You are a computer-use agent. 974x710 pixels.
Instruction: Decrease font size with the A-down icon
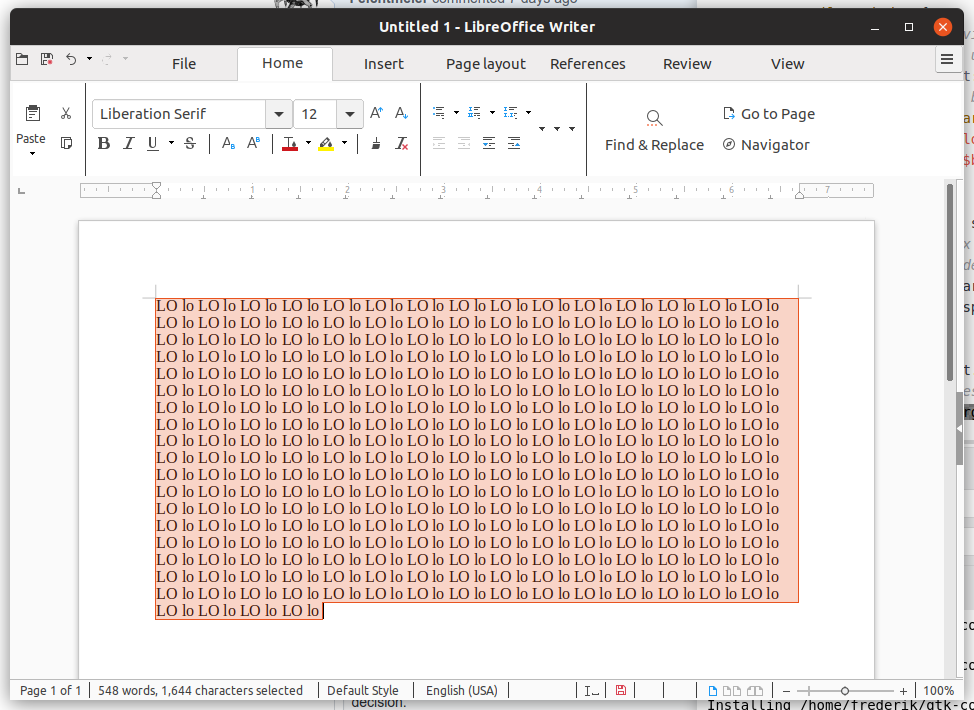(401, 114)
